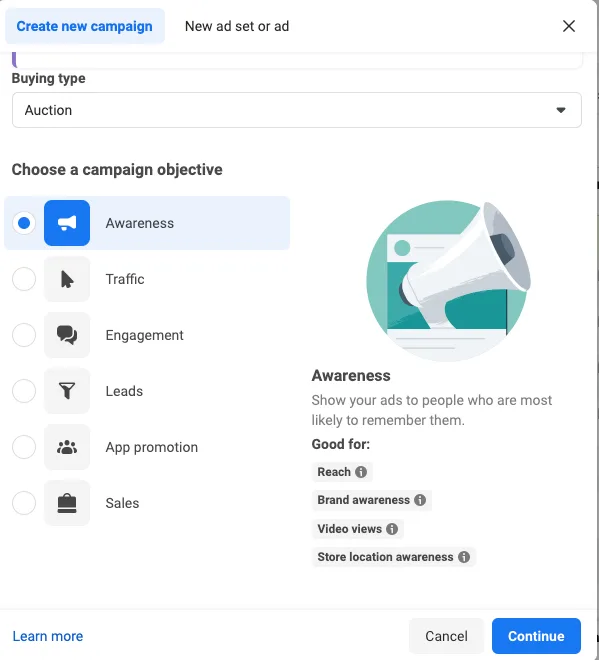Click the Engagement chat bubbles icon
The height and width of the screenshot is (660, 599).
[x=67, y=335]
